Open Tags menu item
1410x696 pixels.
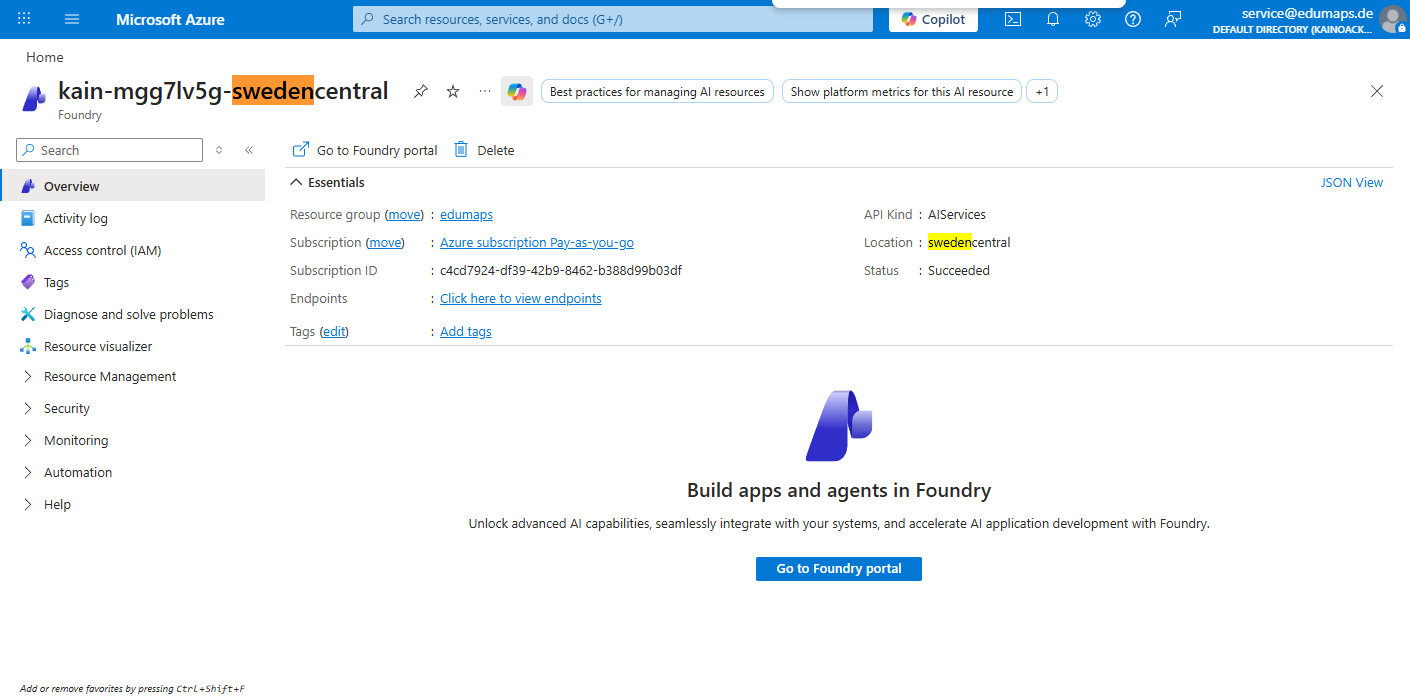point(133,282)
